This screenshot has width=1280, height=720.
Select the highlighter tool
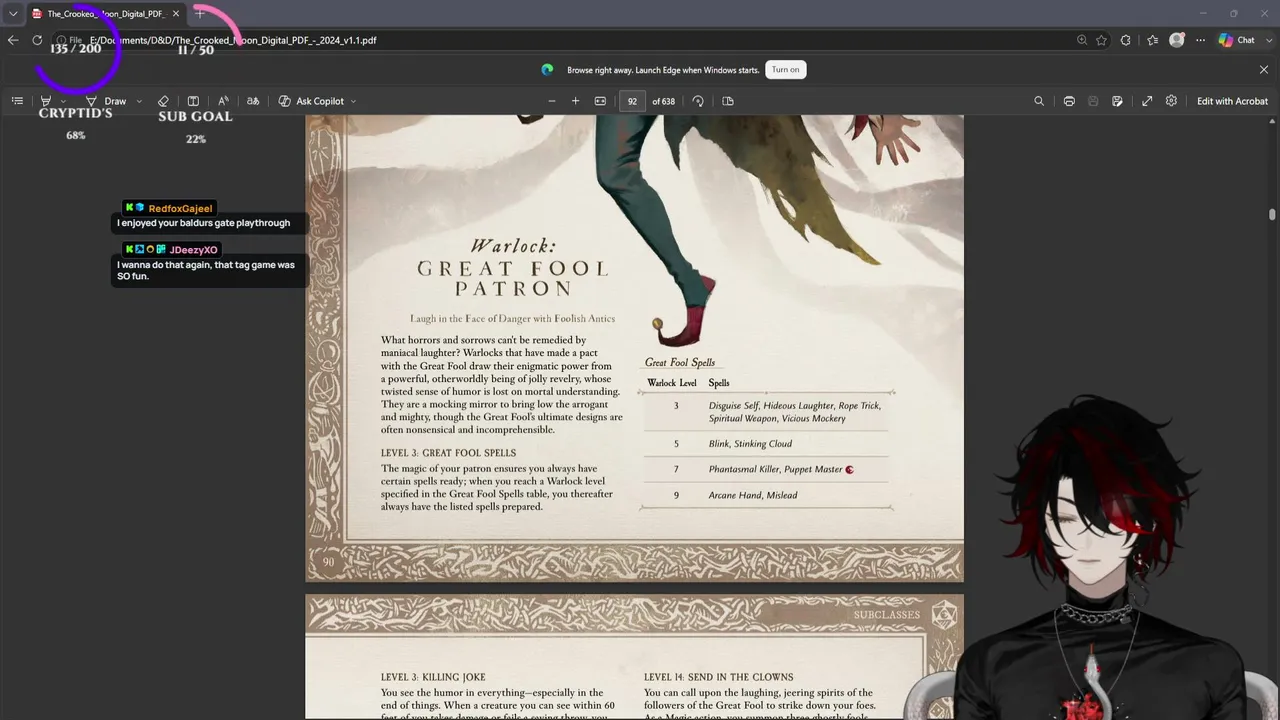(45, 101)
